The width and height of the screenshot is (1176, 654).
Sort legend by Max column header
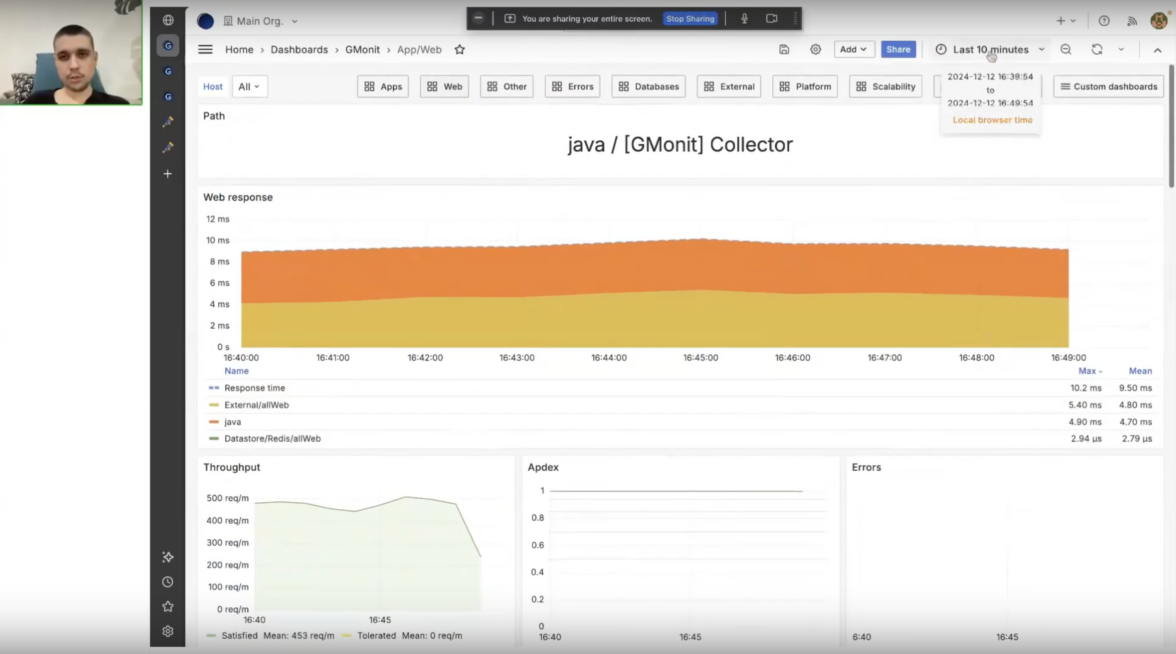pyautogui.click(x=1089, y=371)
